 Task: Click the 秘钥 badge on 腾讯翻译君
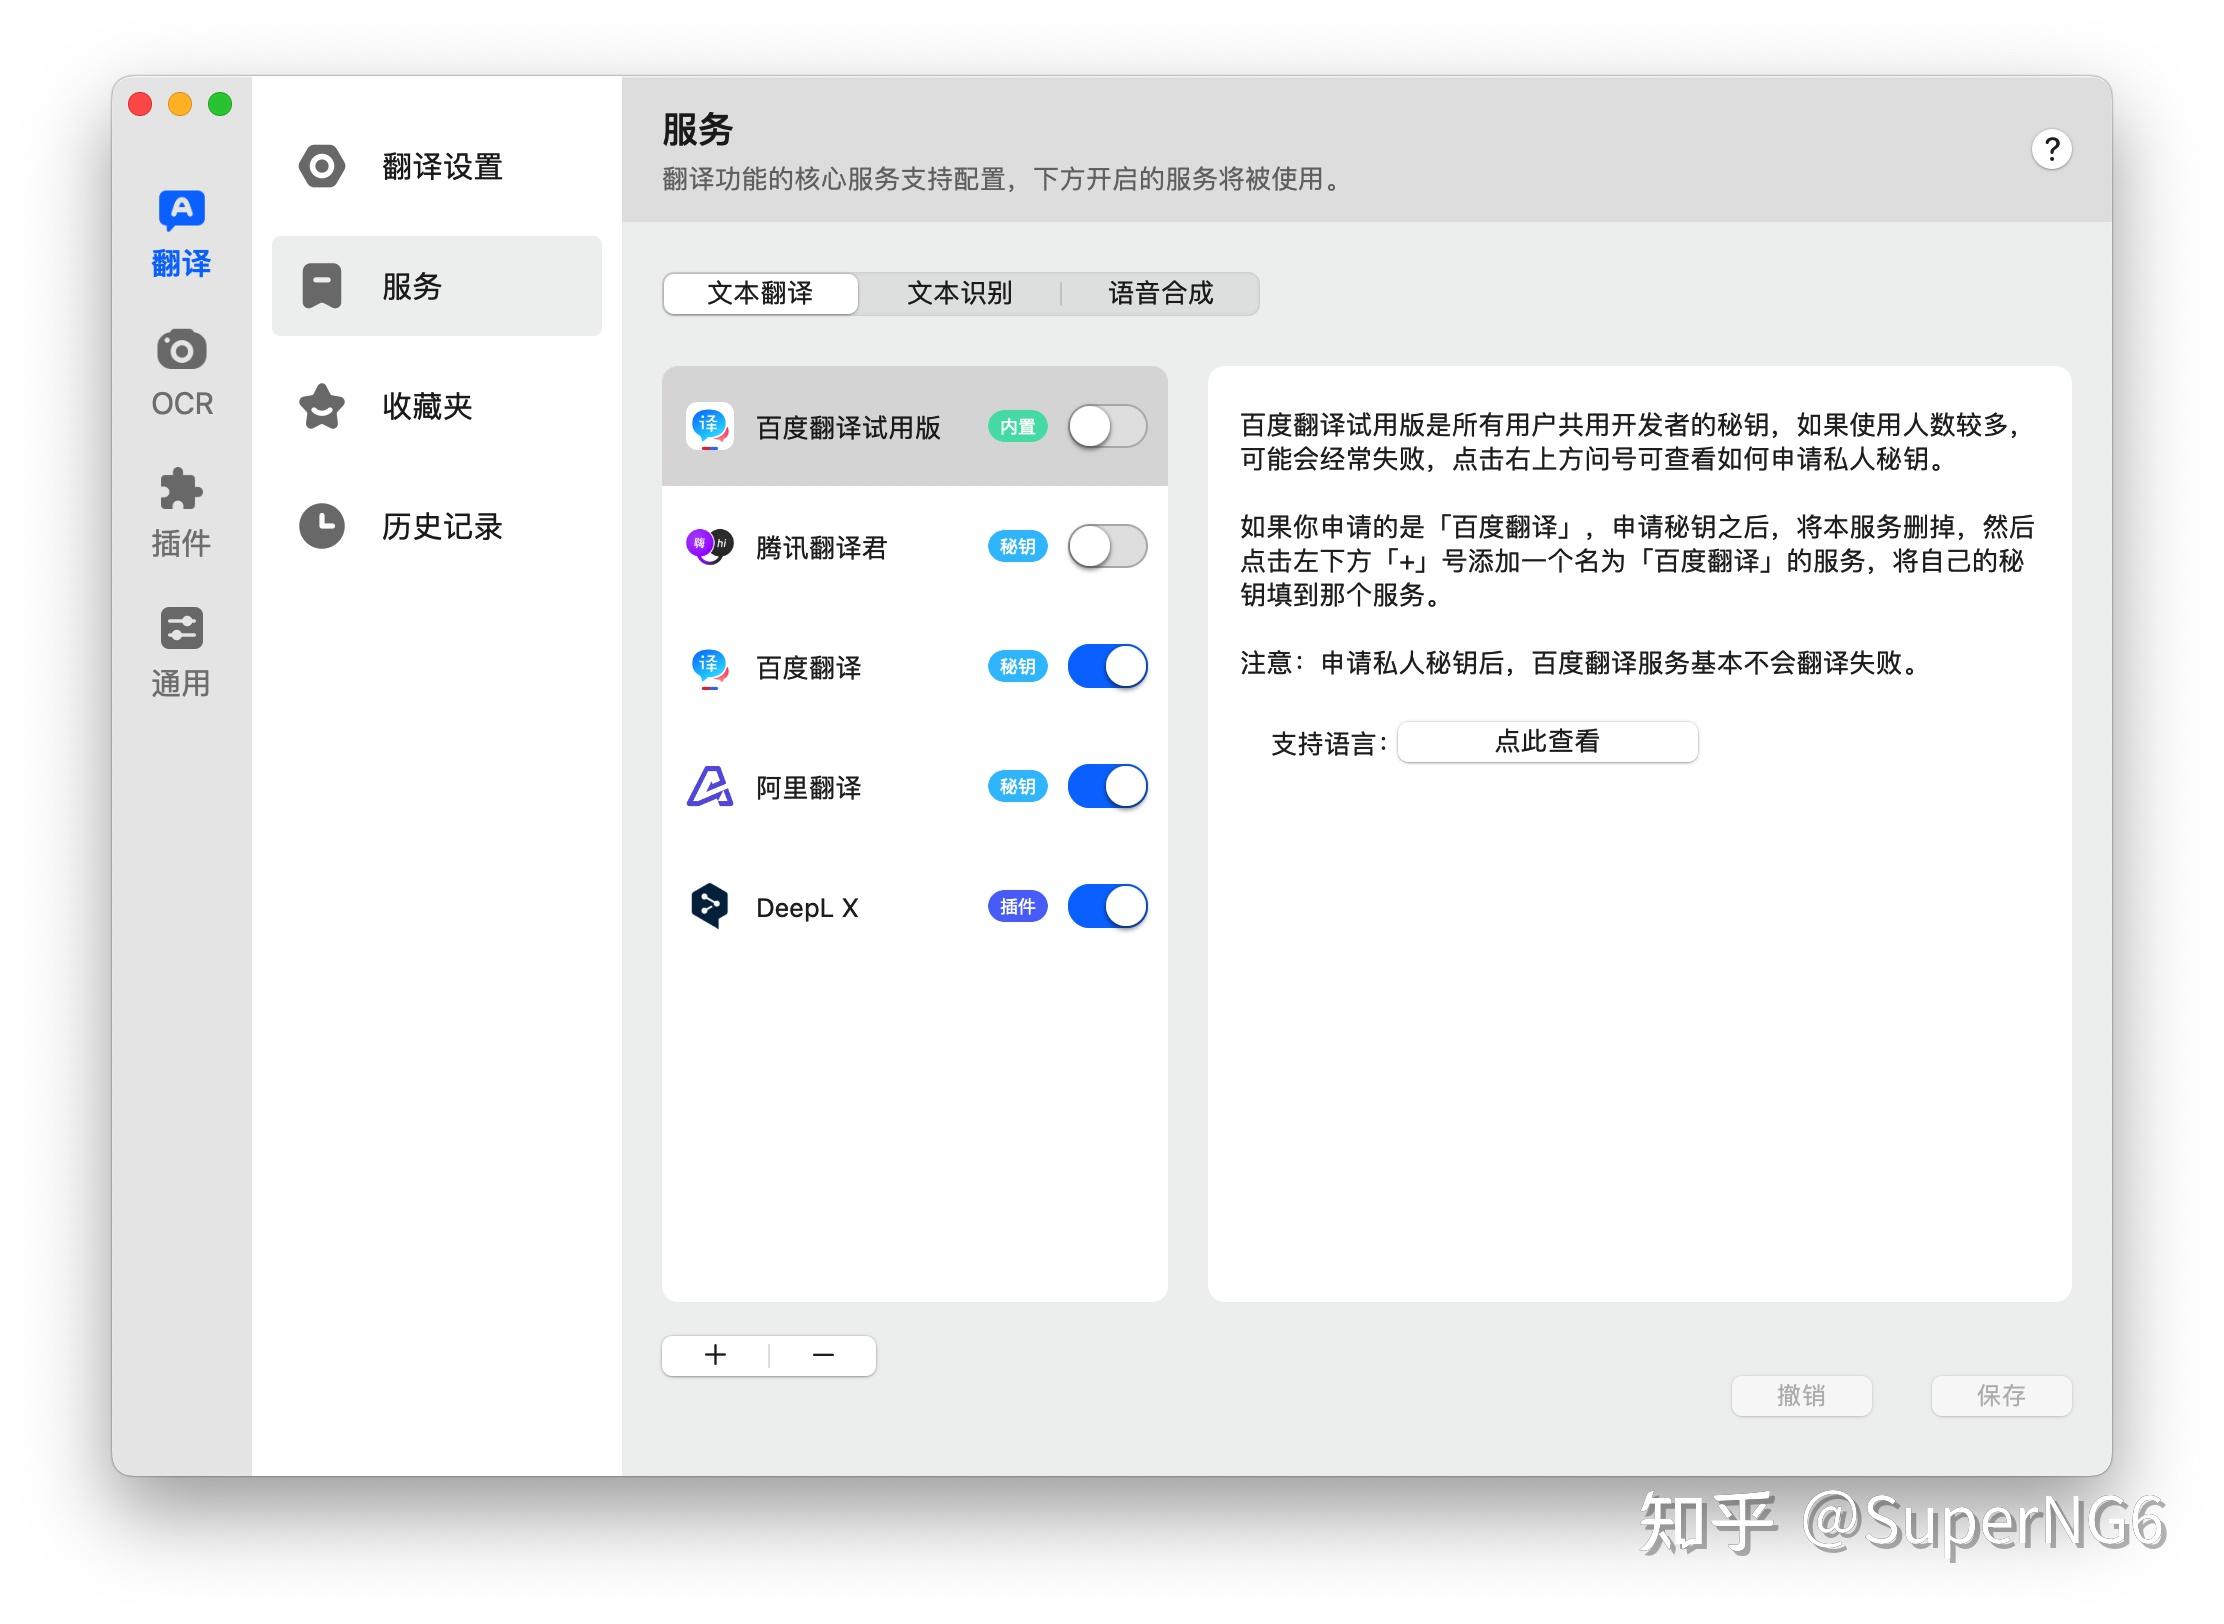pyautogui.click(x=1018, y=546)
